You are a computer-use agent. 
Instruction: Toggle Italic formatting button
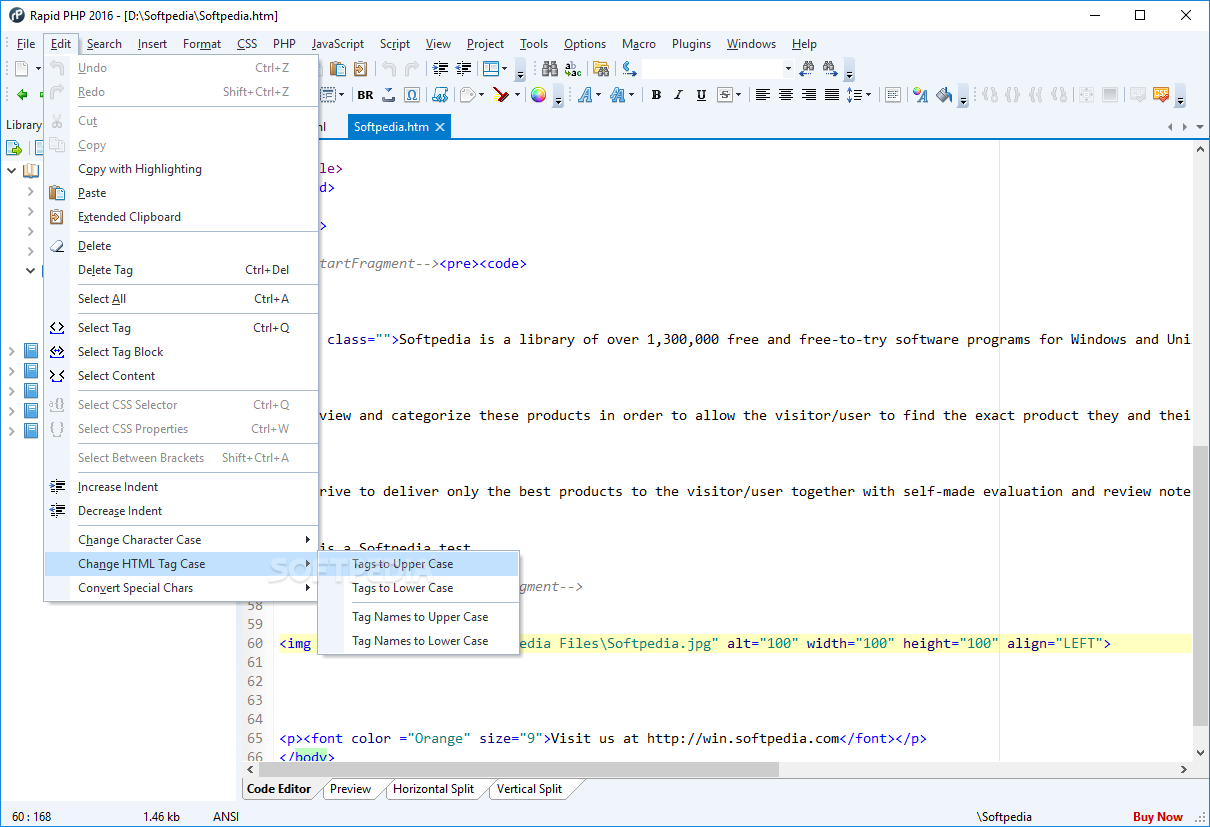[x=678, y=95]
